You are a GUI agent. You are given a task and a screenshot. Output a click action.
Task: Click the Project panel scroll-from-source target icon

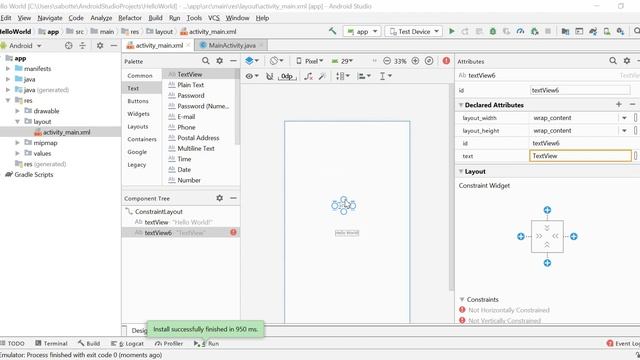69,46
